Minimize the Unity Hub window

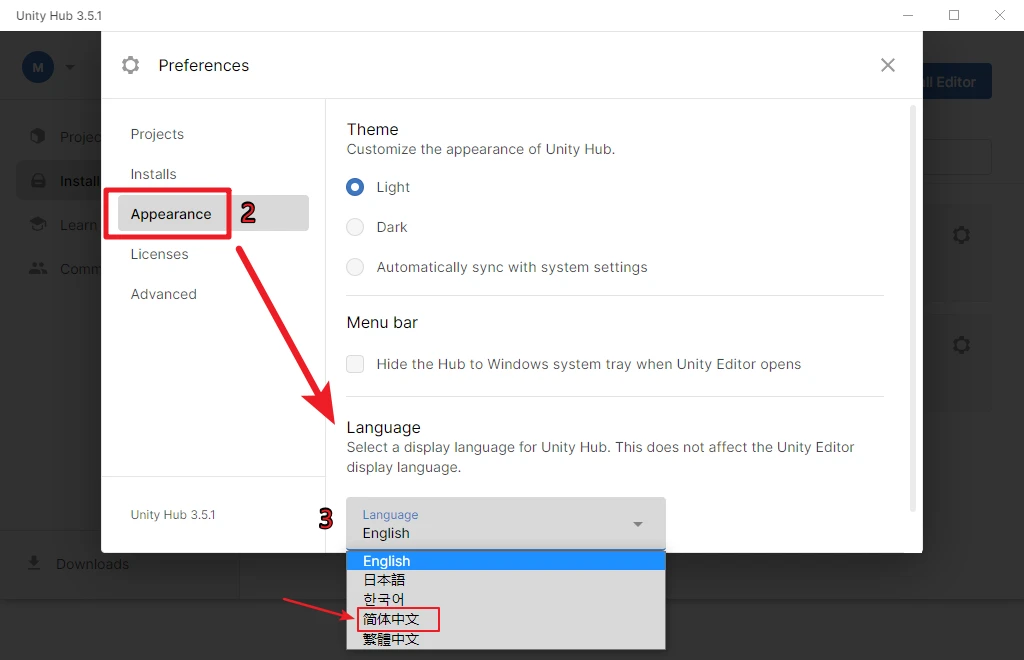click(908, 15)
